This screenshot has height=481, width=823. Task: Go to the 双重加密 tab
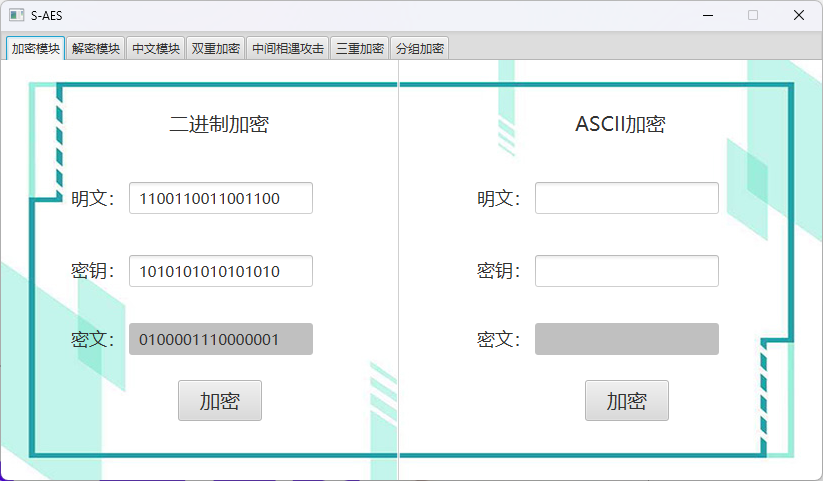tap(215, 48)
